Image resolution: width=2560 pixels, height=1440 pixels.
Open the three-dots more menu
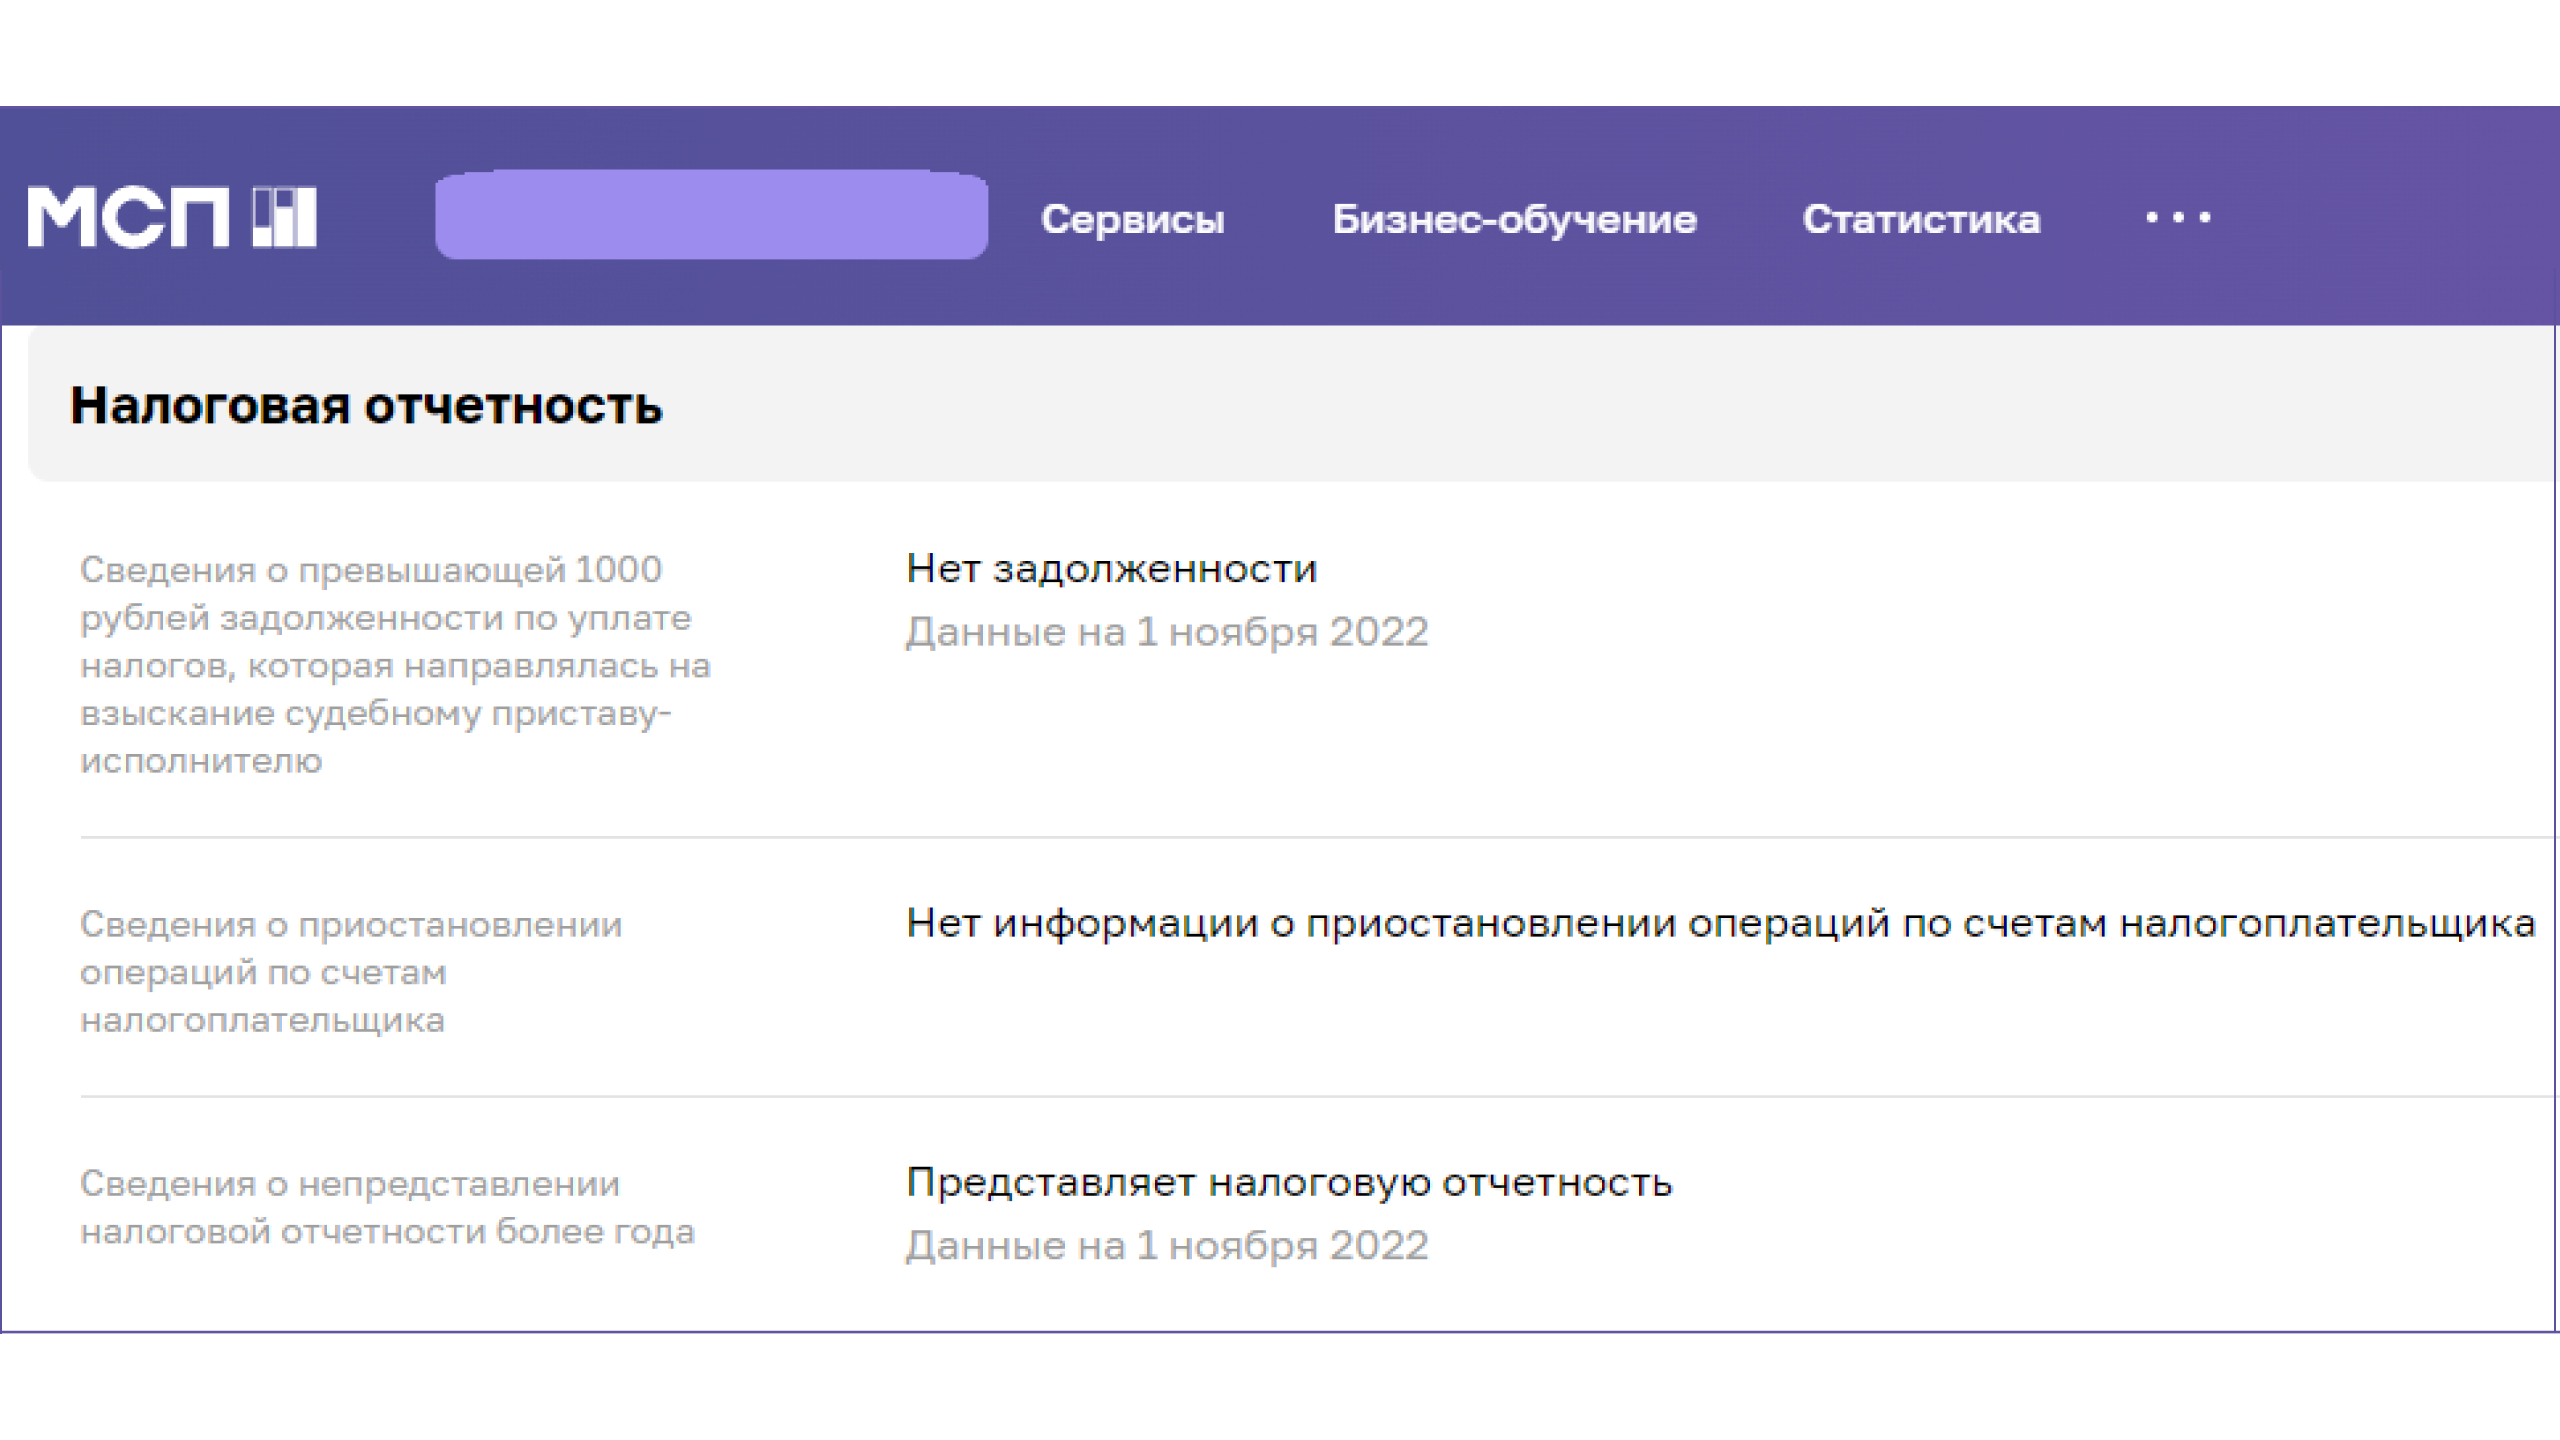click(2178, 217)
